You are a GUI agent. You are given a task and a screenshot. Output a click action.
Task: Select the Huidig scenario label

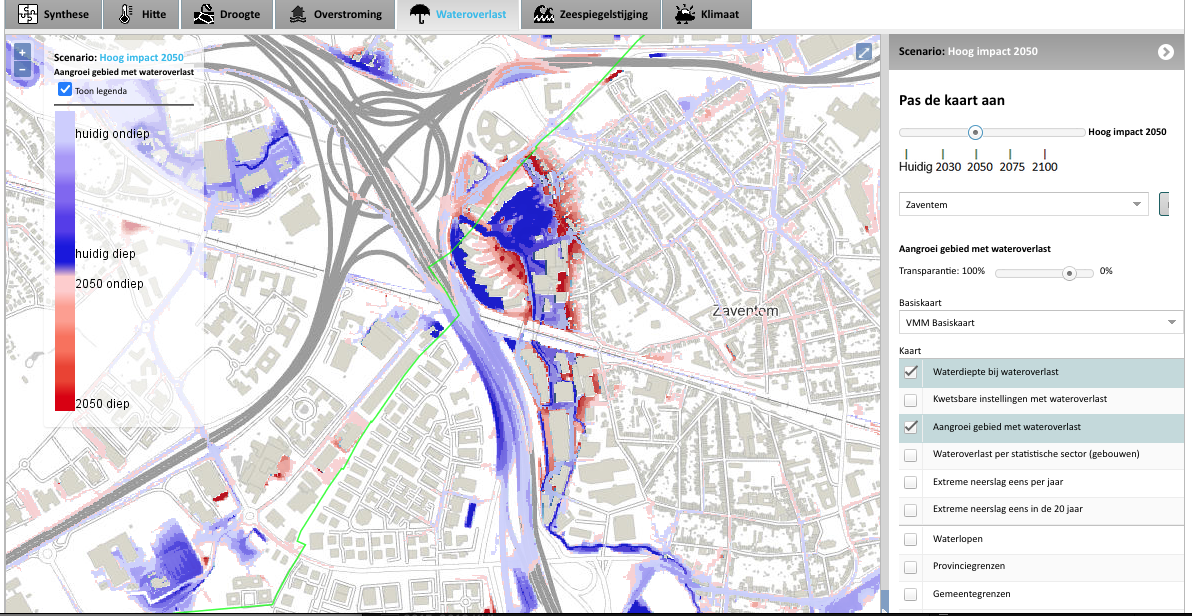pyautogui.click(x=915, y=167)
